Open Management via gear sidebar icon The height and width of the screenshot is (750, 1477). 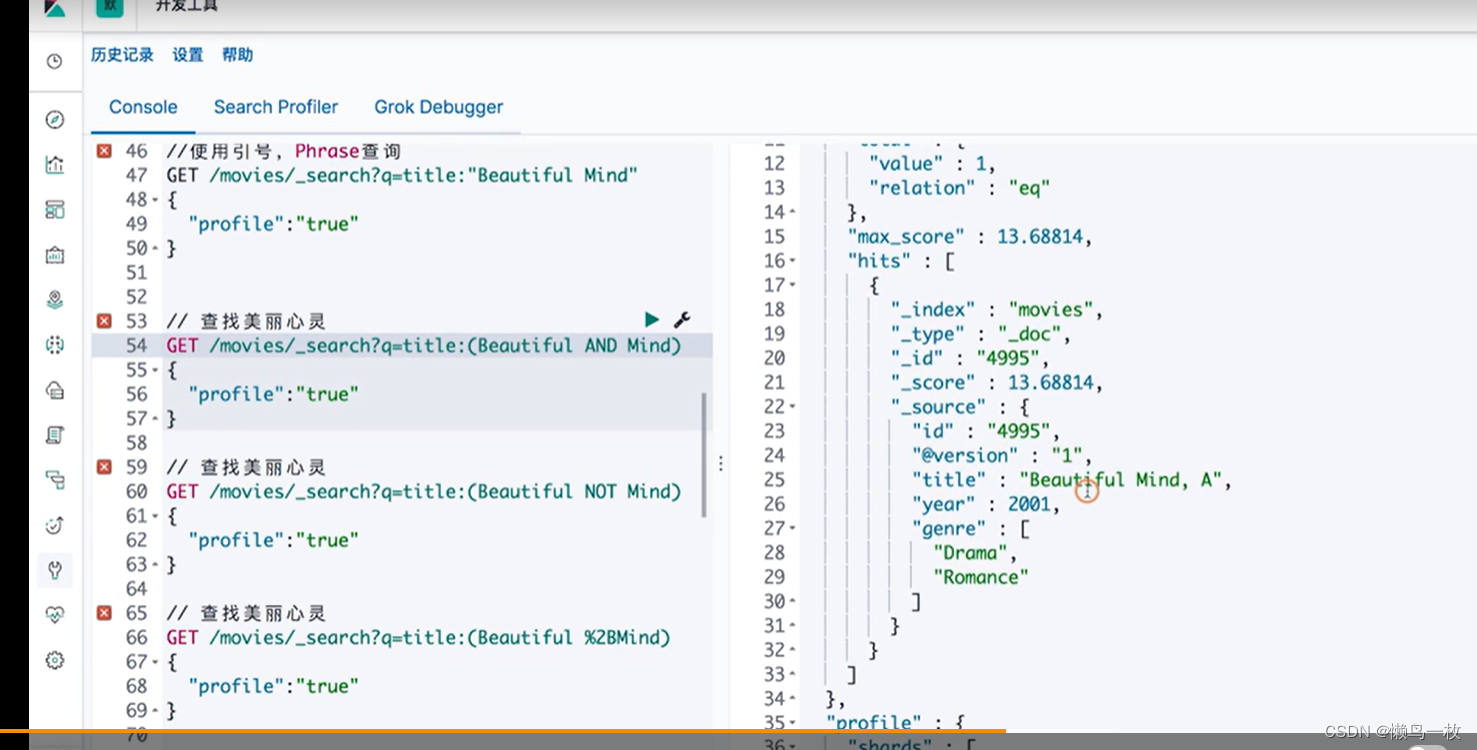pos(55,660)
